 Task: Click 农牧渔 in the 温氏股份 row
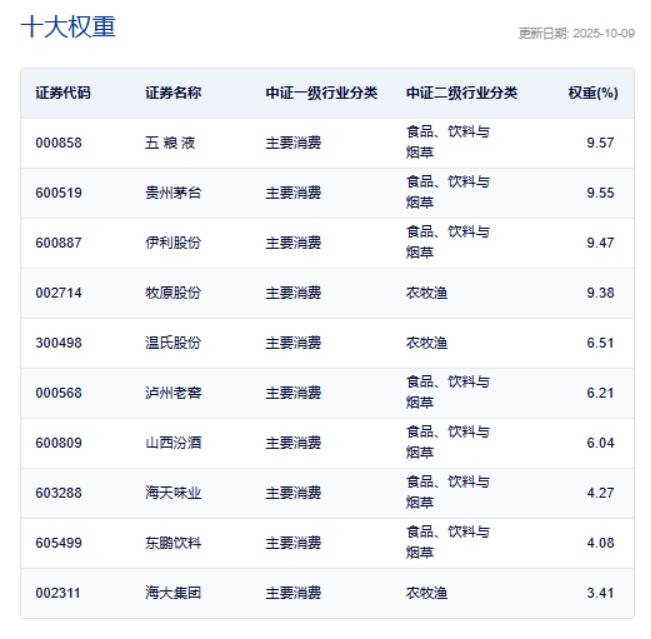[x=427, y=343]
